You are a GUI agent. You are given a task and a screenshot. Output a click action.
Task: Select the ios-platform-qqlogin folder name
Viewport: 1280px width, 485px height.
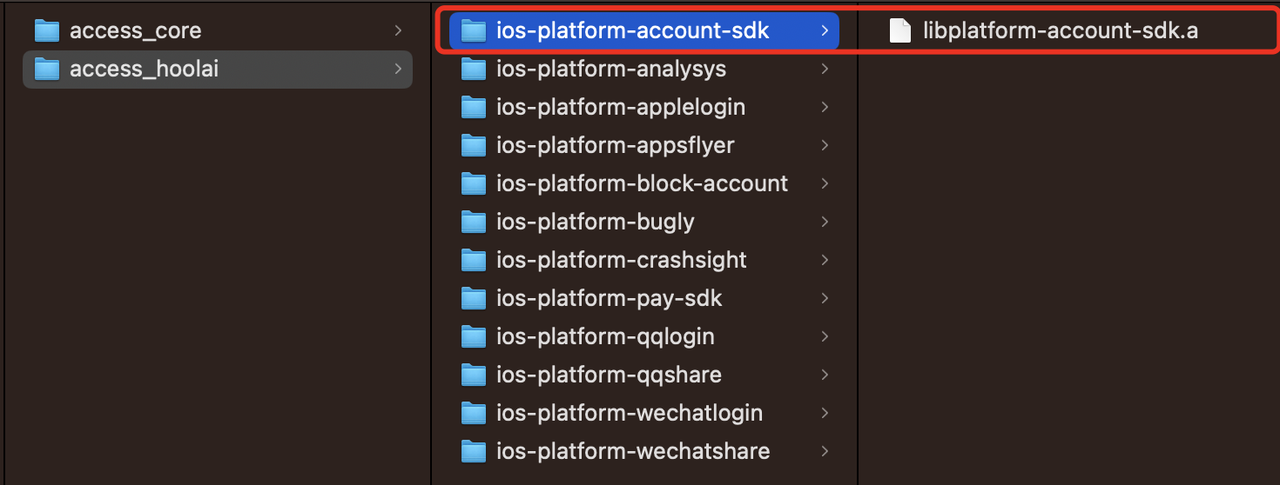click(605, 336)
